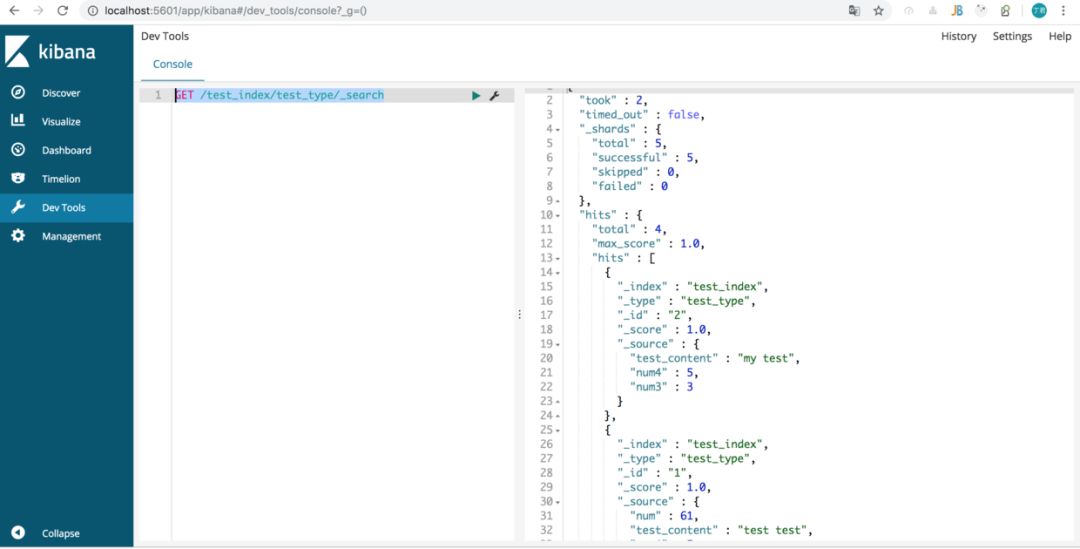Image resolution: width=1080 pixels, height=549 pixels.
Task: Click the browser address bar
Action: point(450,10)
